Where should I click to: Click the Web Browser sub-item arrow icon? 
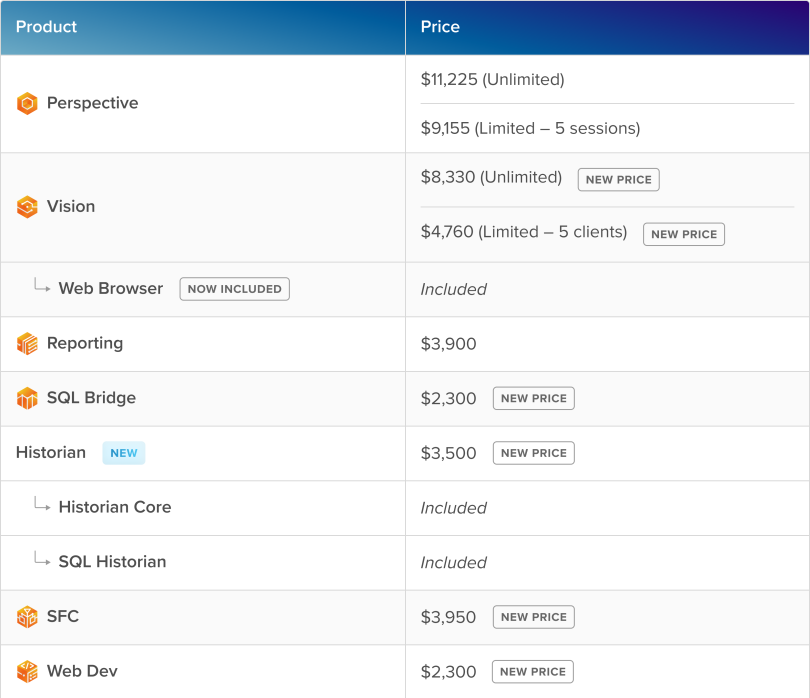click(x=42, y=285)
